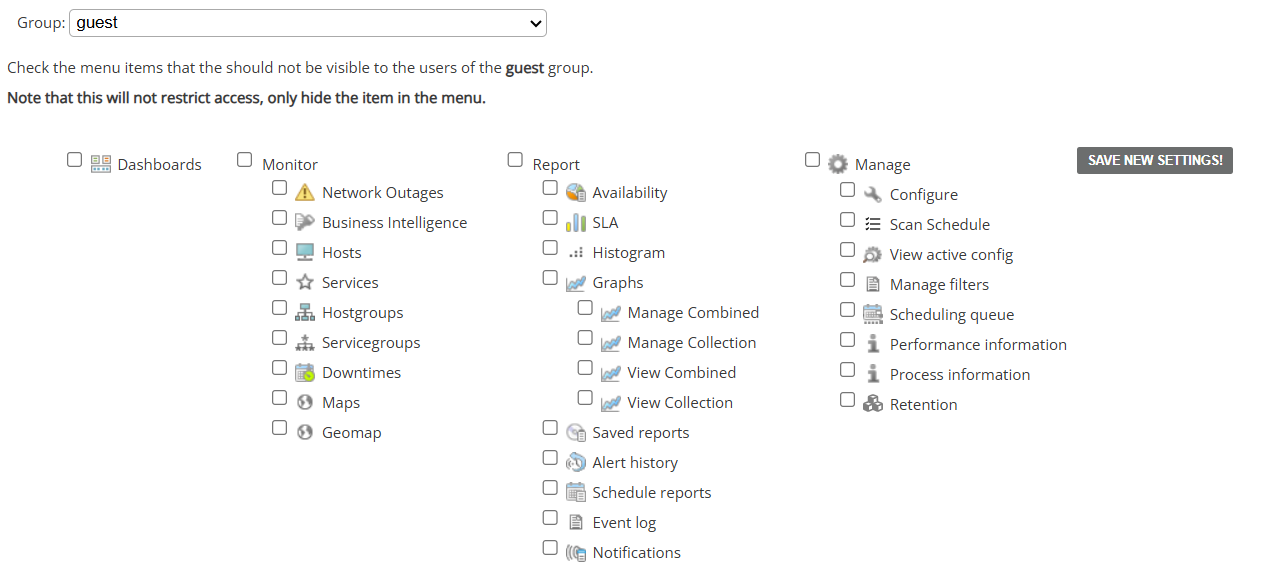
Task: Click the Configure wrench icon
Action: tap(873, 195)
